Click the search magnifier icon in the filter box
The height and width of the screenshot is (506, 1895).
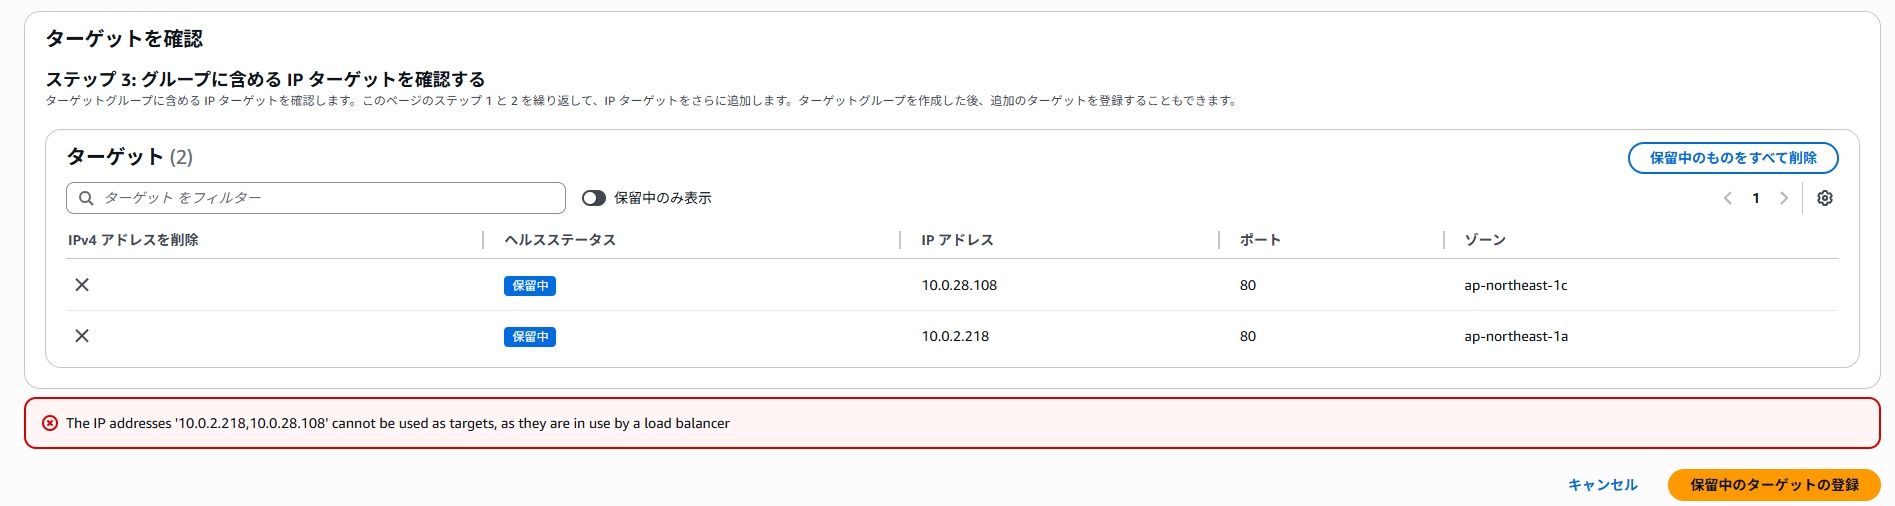coord(86,198)
